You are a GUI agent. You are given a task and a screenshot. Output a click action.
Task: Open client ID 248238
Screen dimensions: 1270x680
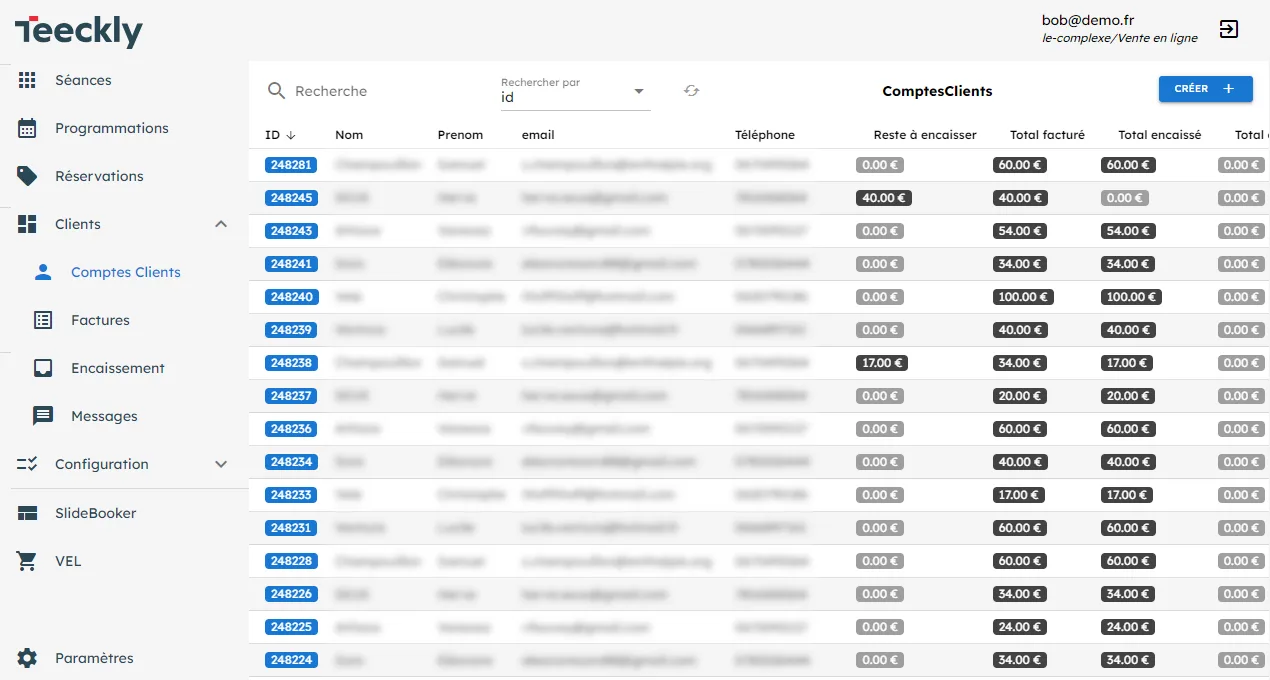tap(291, 363)
